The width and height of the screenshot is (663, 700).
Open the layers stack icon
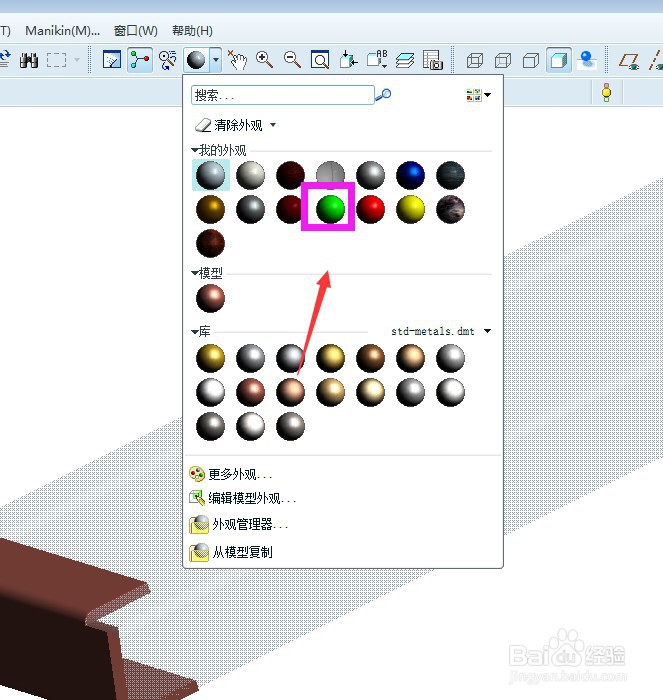pyautogui.click(x=404, y=60)
